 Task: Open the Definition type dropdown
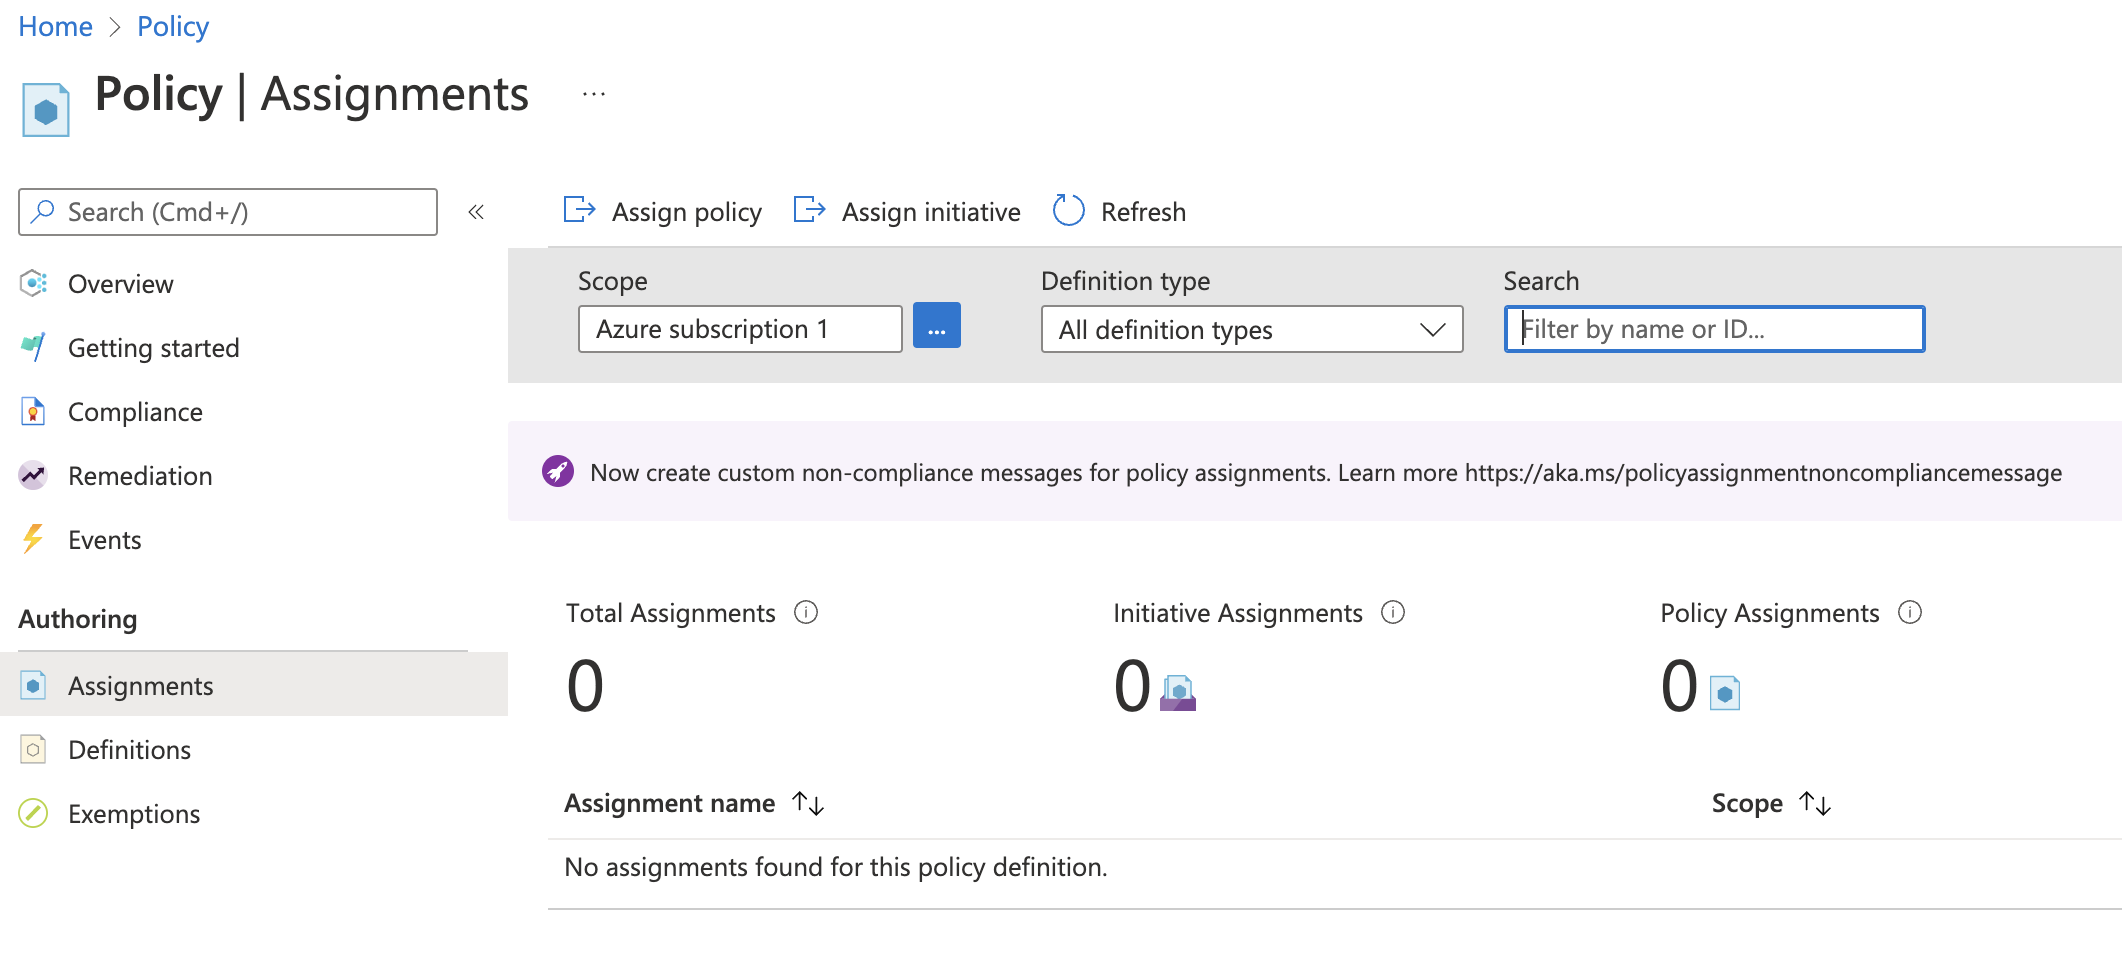point(1252,329)
